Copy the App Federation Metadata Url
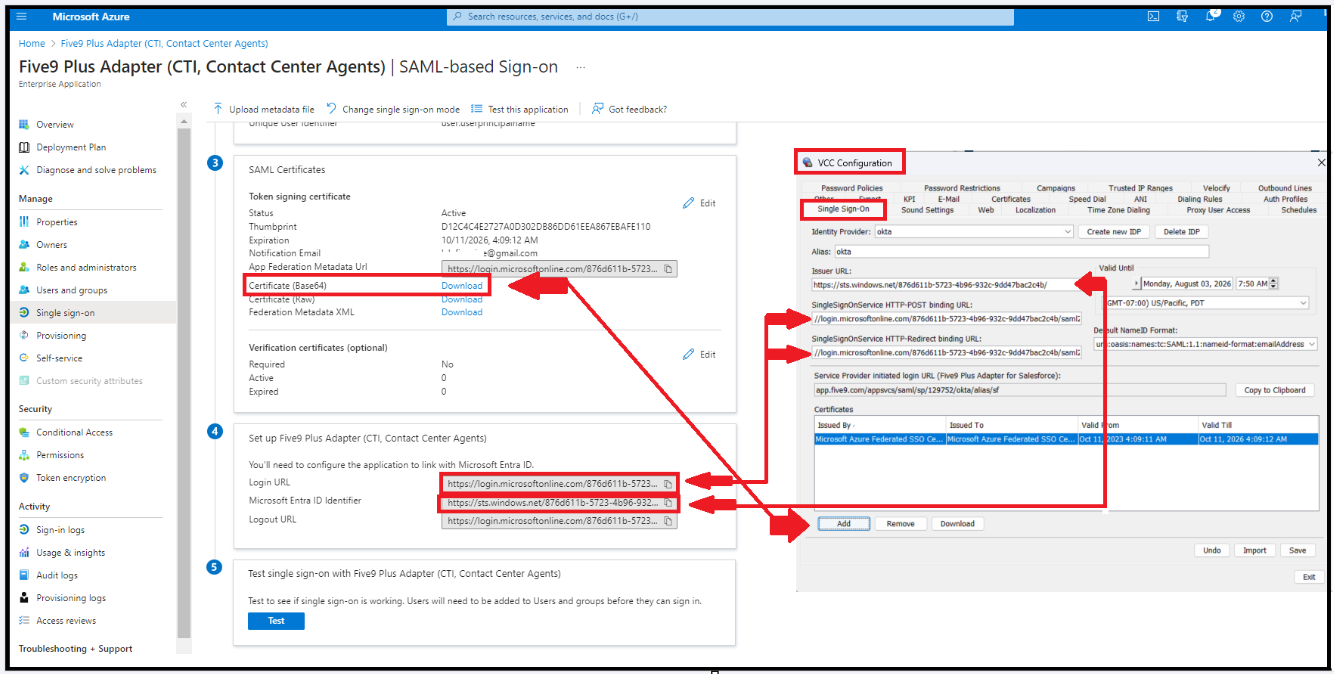 tap(669, 269)
